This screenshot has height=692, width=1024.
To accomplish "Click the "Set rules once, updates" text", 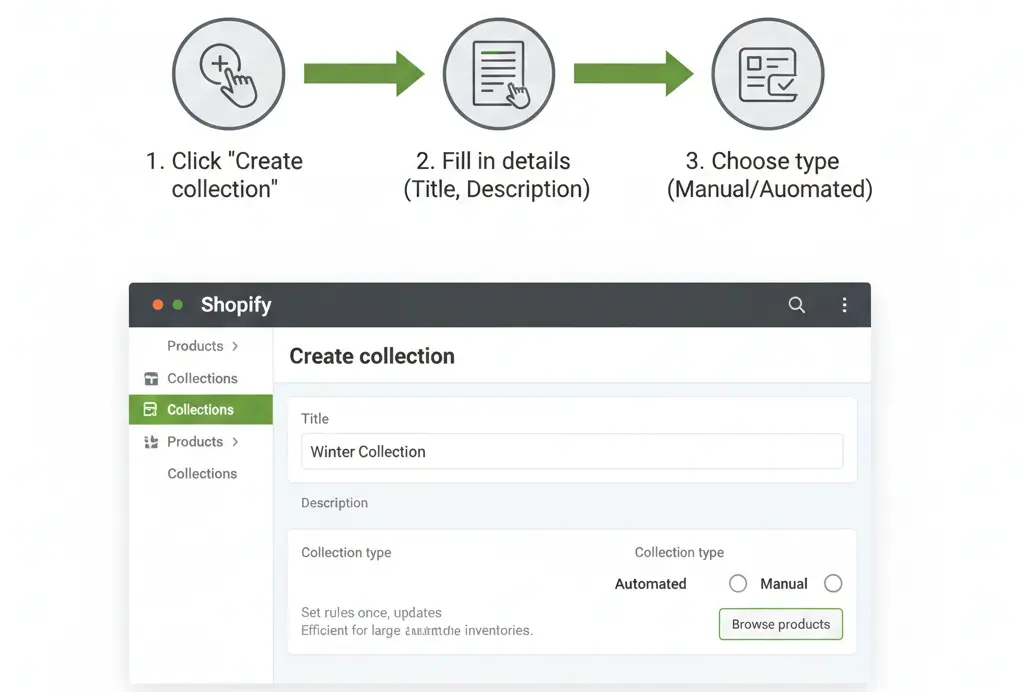I will tap(371, 612).
